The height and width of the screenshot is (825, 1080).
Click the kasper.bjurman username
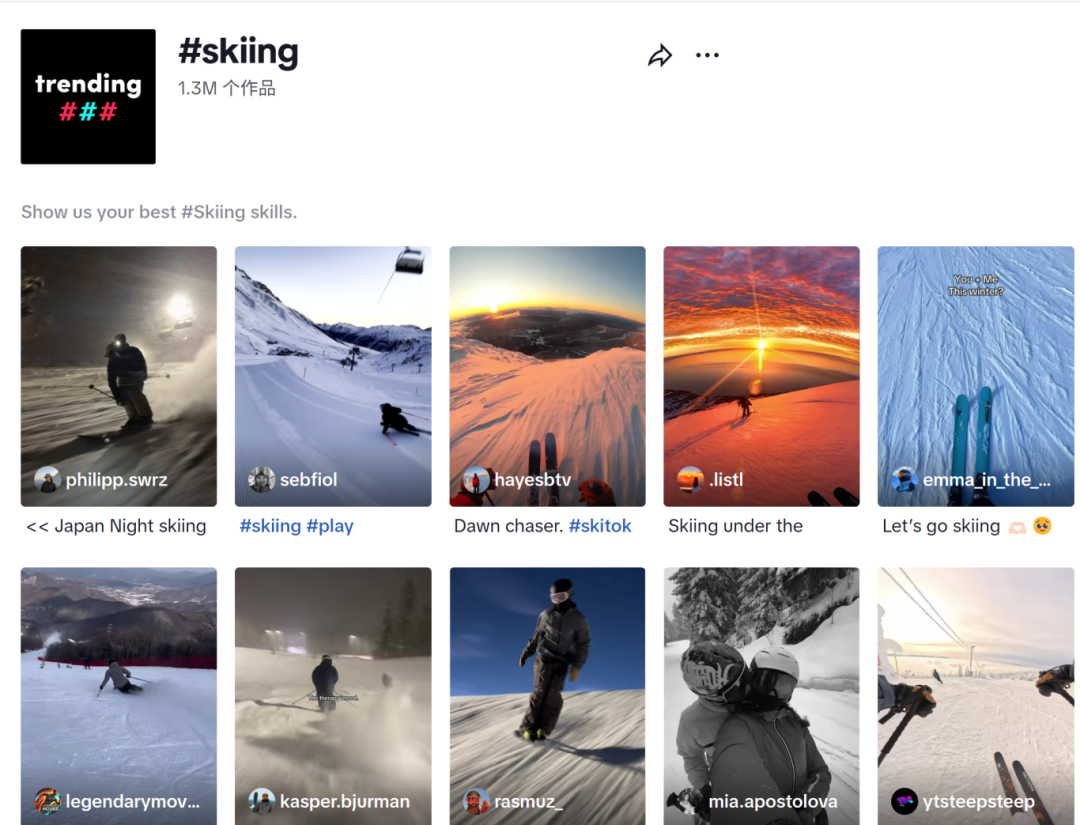point(345,801)
